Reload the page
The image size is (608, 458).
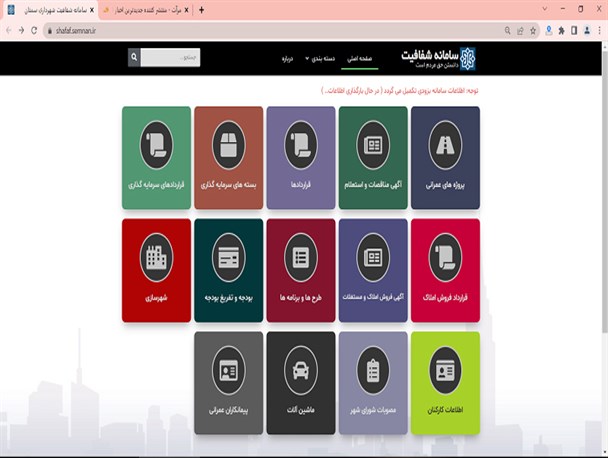[x=34, y=30]
